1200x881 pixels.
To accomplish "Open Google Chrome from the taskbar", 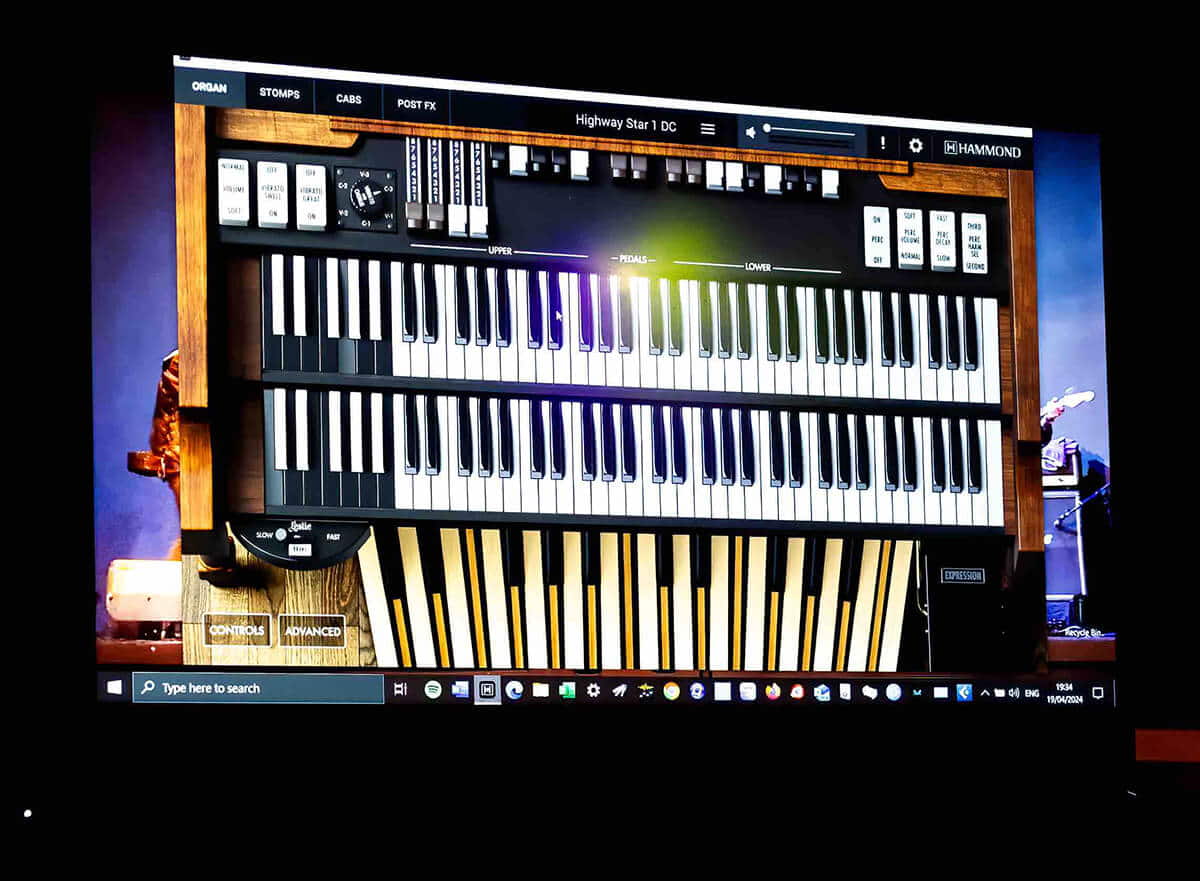I will tap(671, 690).
